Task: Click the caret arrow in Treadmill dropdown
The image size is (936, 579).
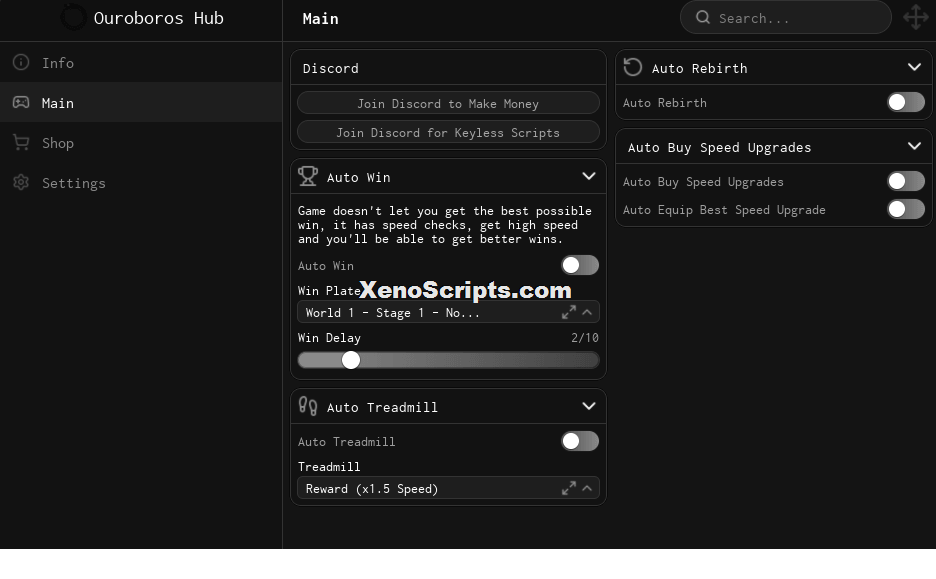Action: 587,488
